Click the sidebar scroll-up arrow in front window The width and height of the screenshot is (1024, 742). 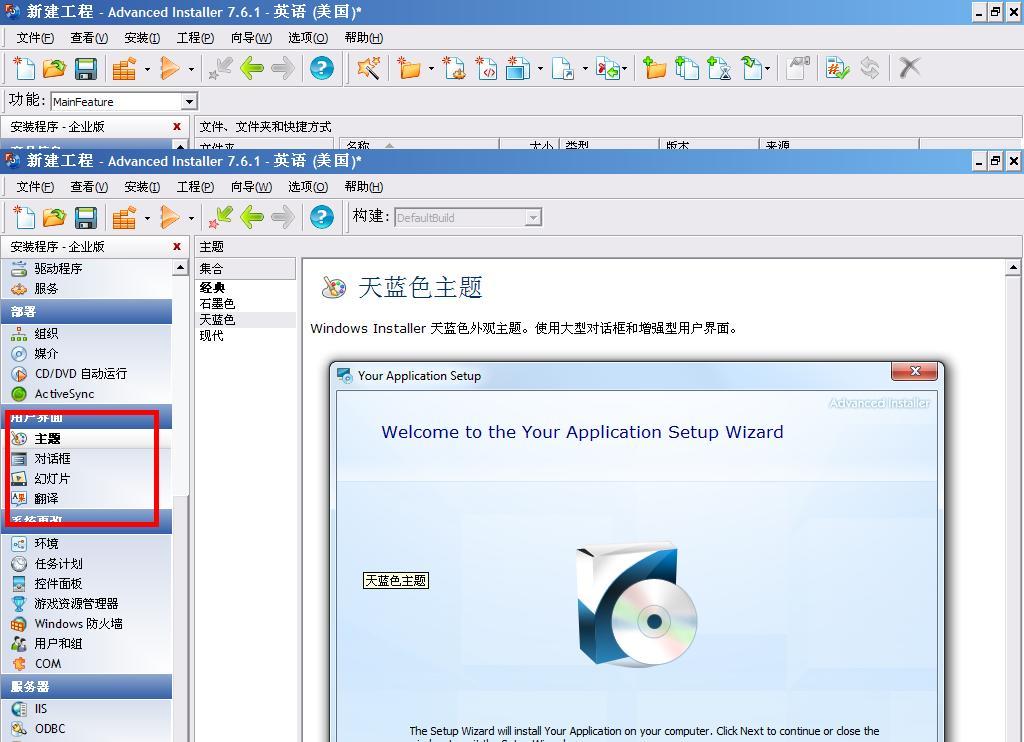point(180,268)
